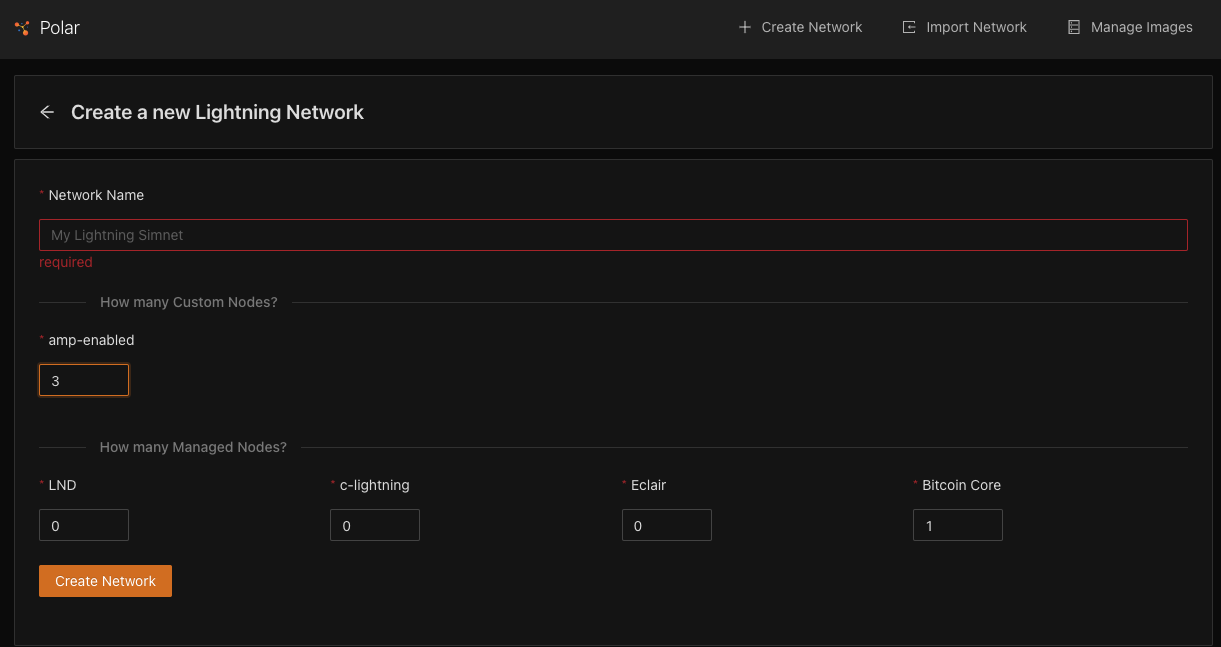Open Manage Images in the top navigation

1130,27
